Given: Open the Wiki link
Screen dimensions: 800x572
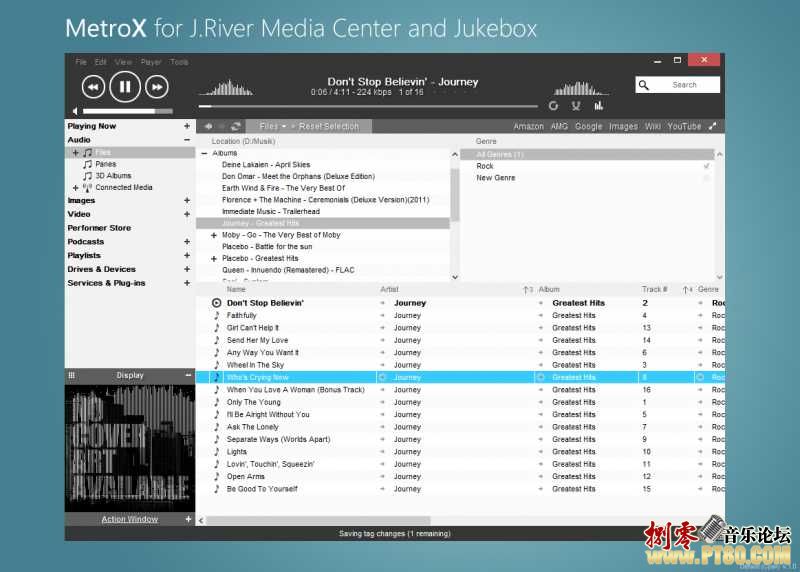Looking at the screenshot, I should 653,126.
